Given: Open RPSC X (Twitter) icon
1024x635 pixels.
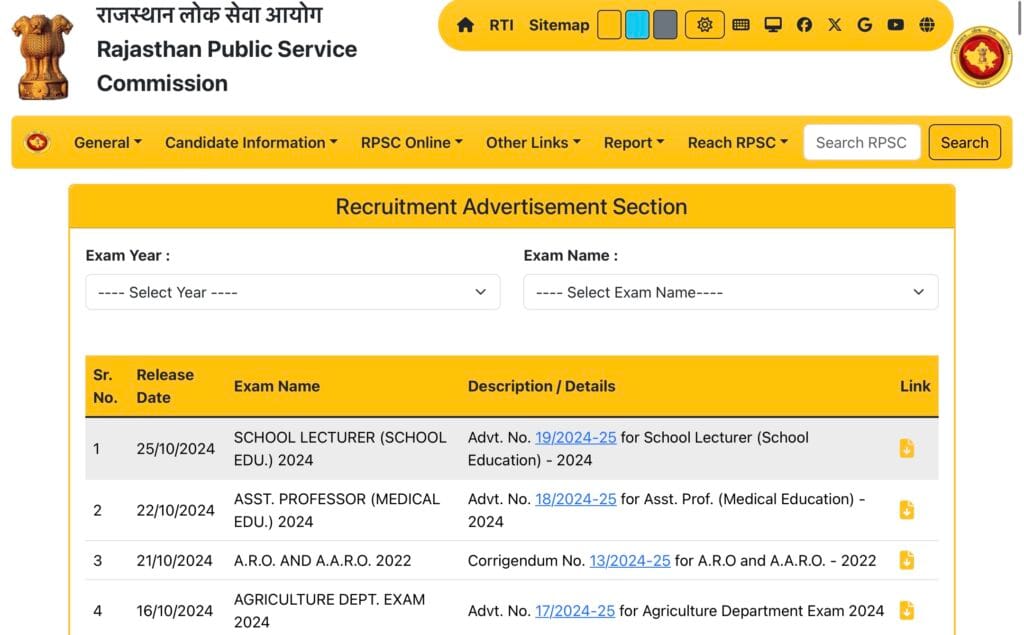Looking at the screenshot, I should coord(835,25).
